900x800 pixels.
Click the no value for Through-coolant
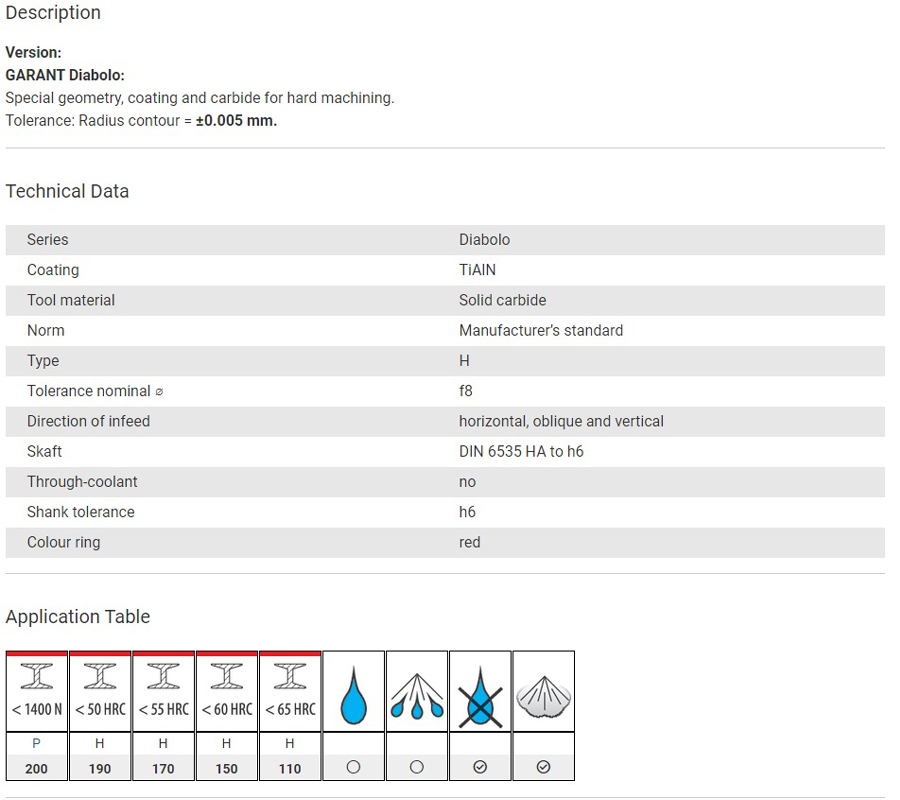[x=467, y=483]
